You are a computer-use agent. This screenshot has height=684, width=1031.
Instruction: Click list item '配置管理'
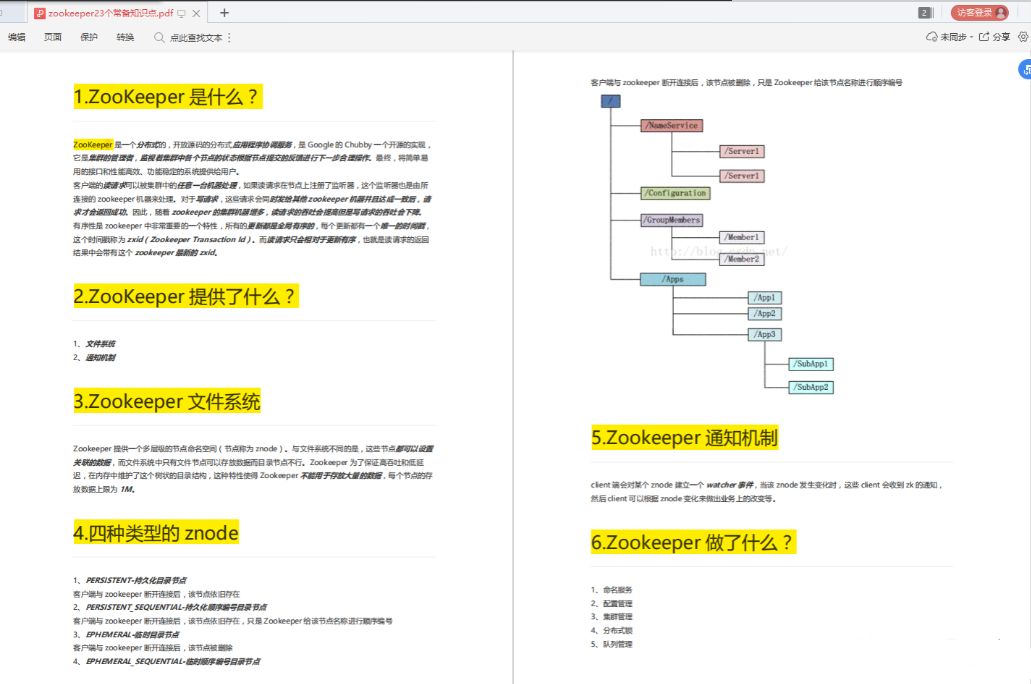tap(617, 604)
